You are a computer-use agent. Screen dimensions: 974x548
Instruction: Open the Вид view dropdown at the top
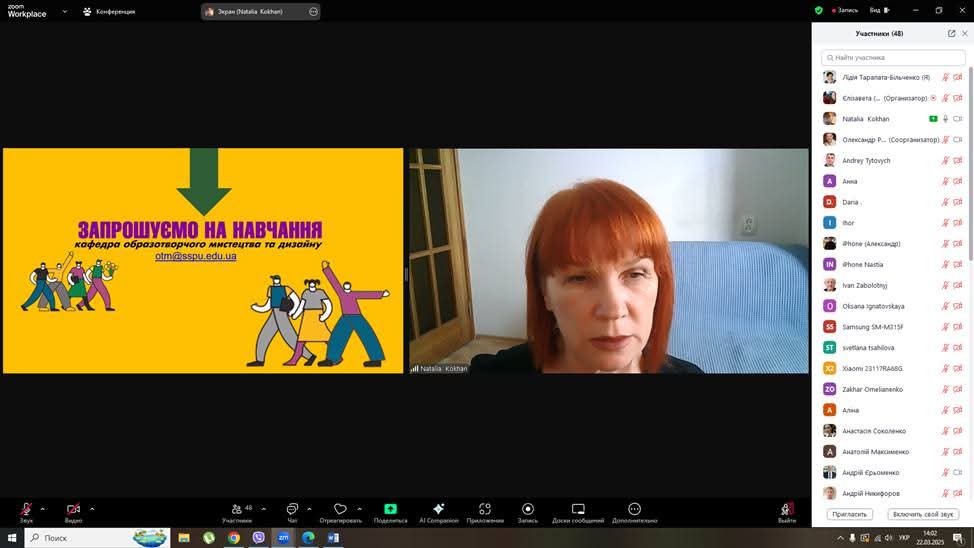pyautogui.click(x=877, y=11)
